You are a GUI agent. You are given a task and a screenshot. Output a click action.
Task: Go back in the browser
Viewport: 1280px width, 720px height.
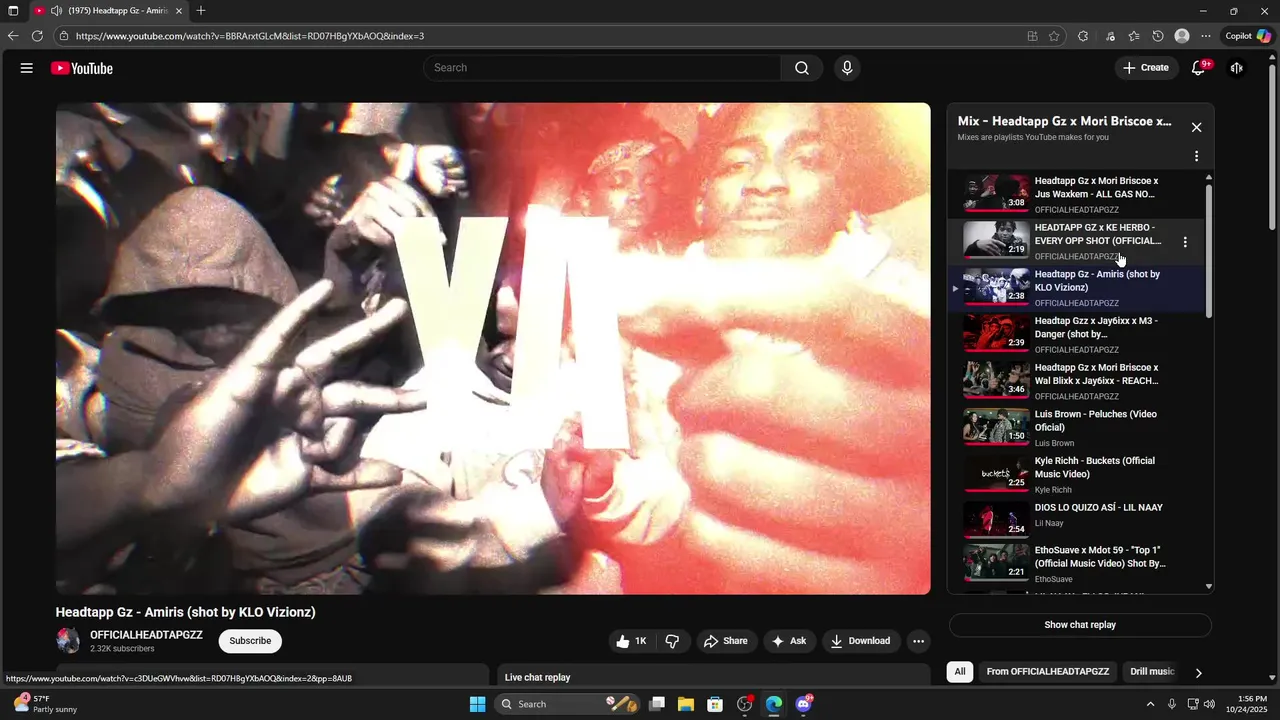[x=13, y=36]
